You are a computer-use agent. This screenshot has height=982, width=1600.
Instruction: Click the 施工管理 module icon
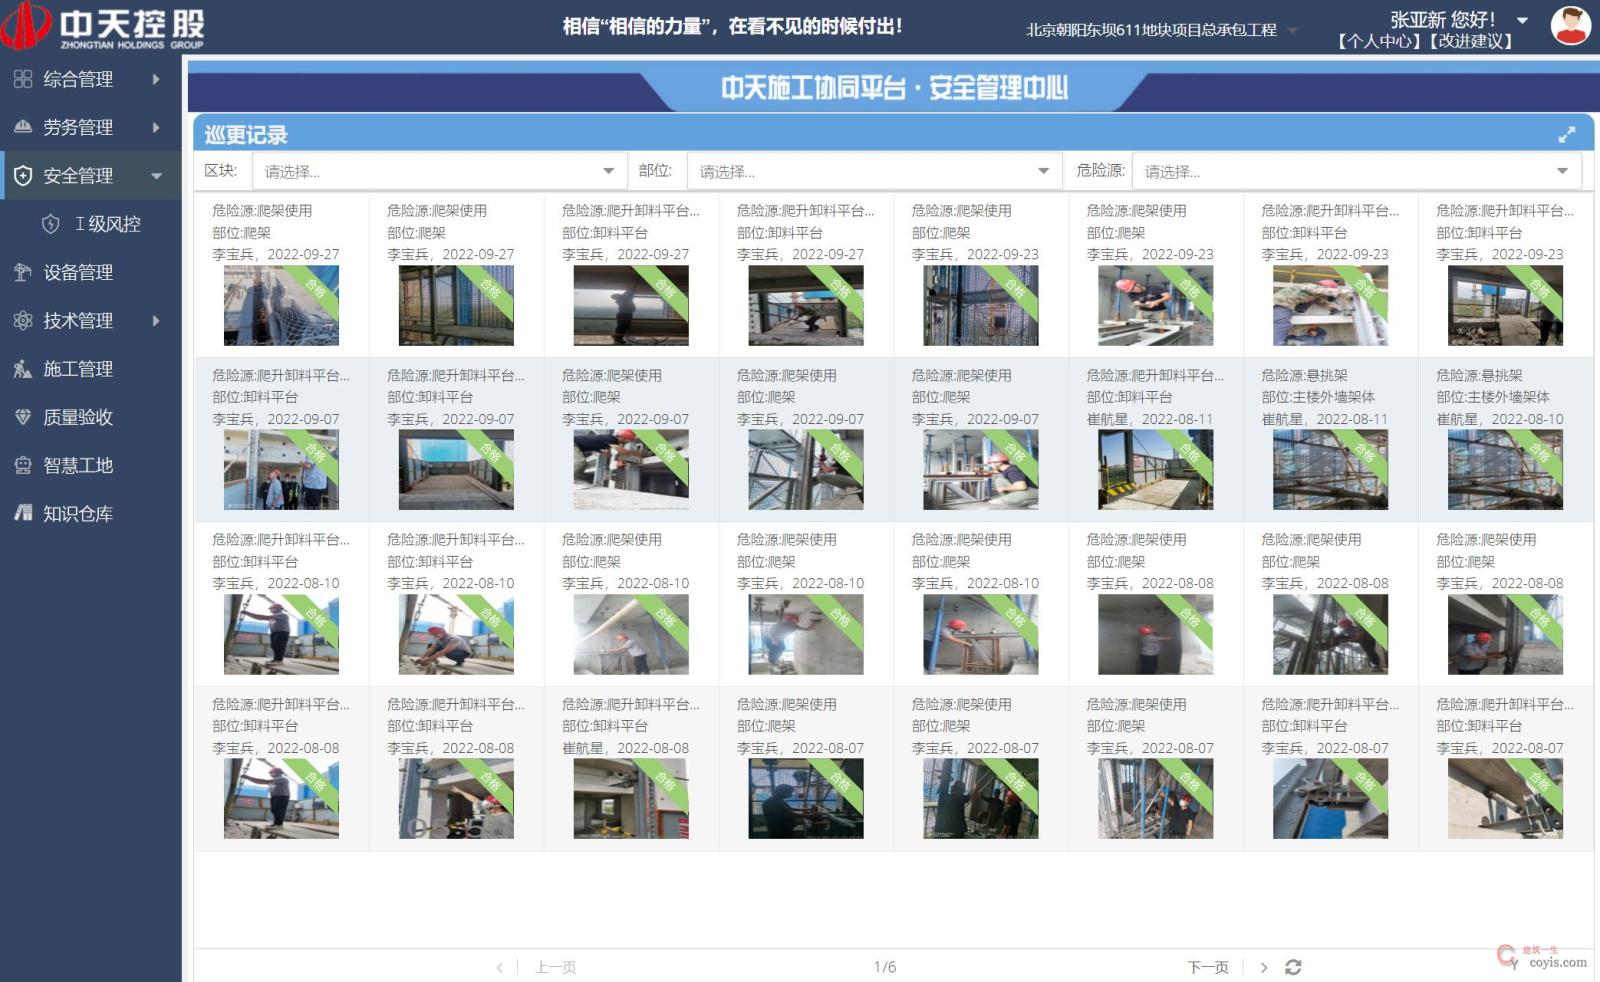coord(22,369)
